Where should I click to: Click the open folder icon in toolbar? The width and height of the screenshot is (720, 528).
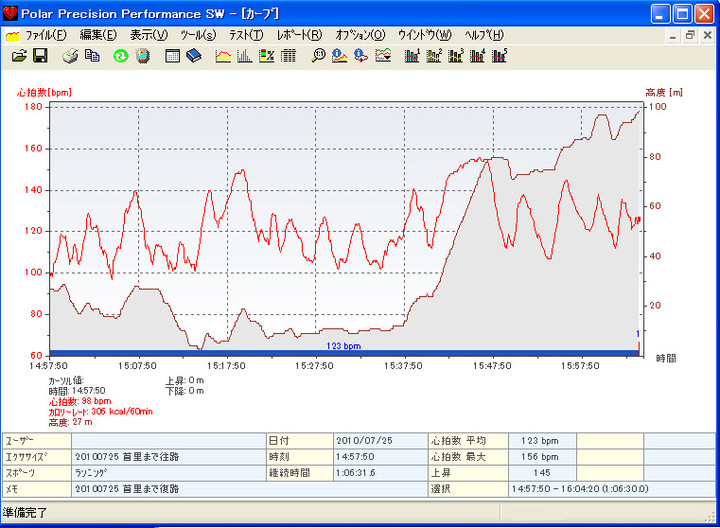click(x=19, y=56)
